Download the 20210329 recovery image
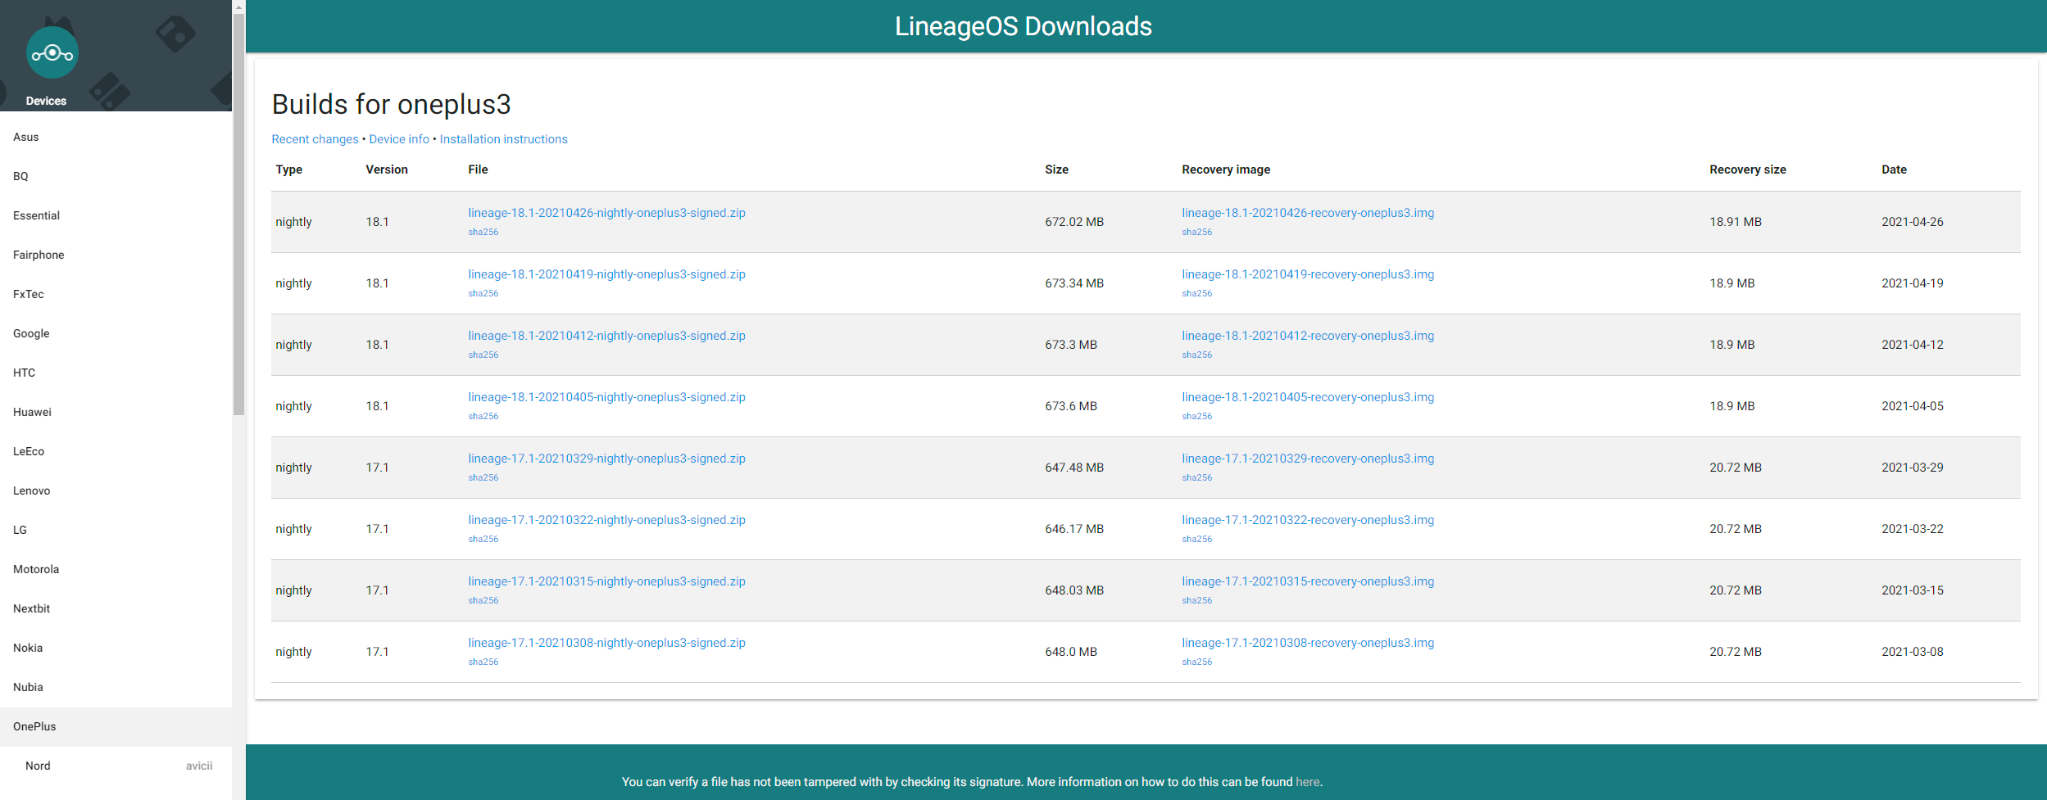Screen dimensions: 2047x800 coord(1308,459)
